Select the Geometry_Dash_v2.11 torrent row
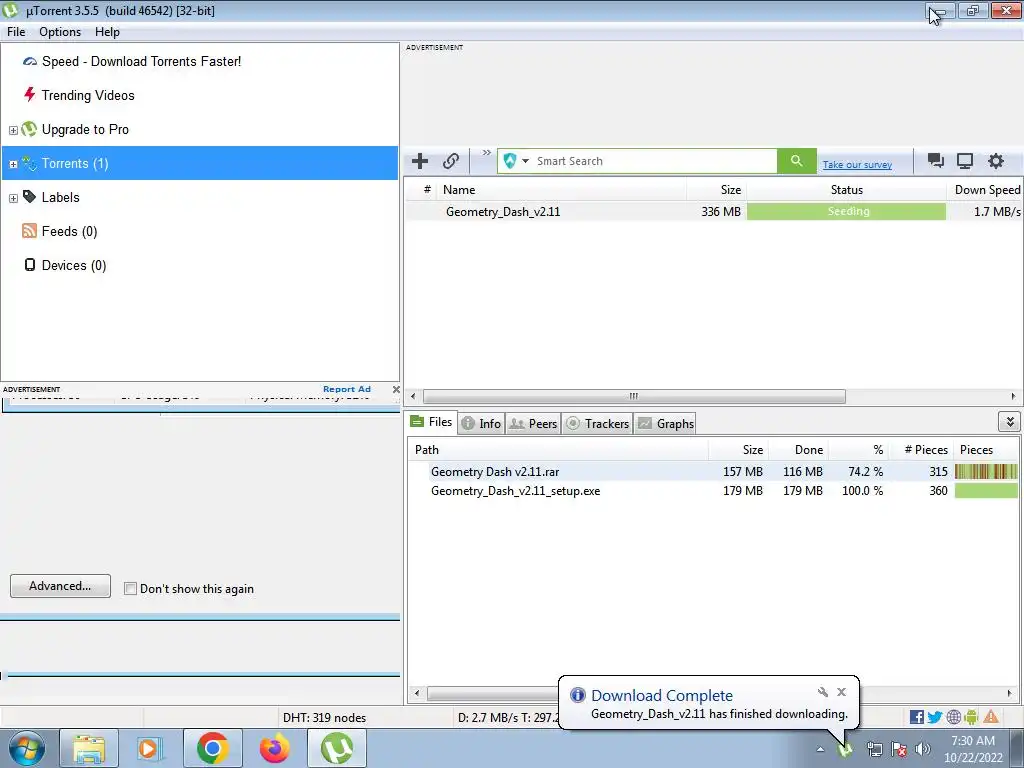The image size is (1024, 768). pos(713,212)
